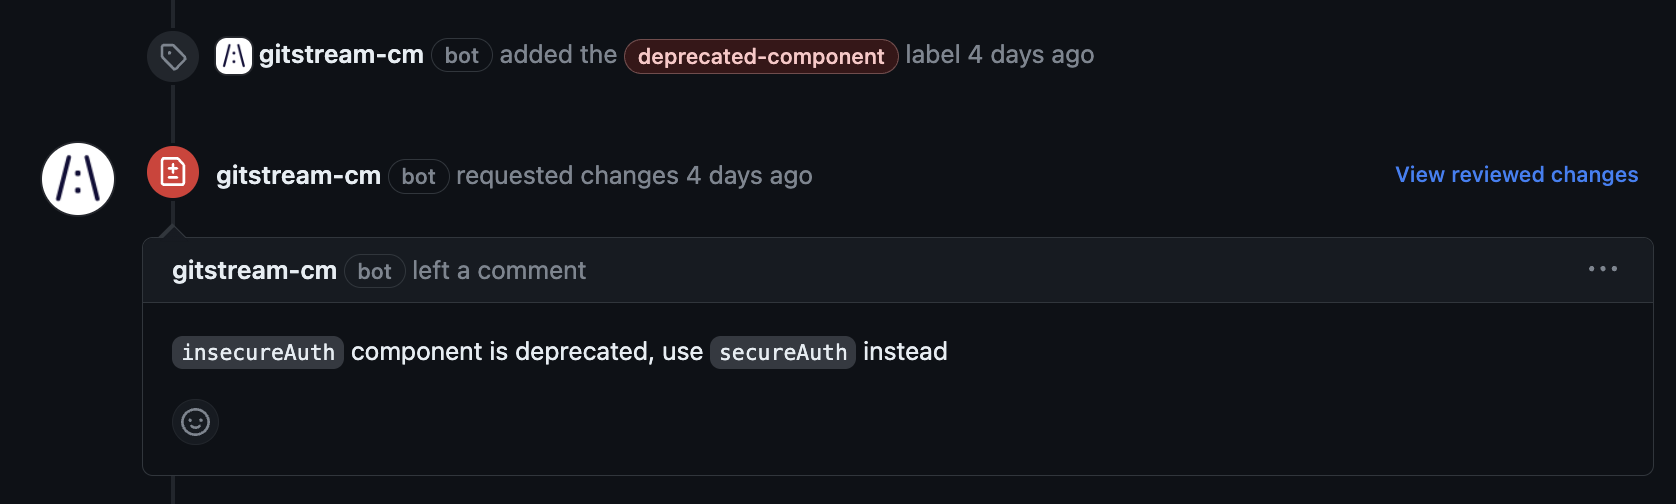The image size is (1676, 504).
Task: Open gitstream-cm profile from requested changes line
Action: tap(298, 175)
